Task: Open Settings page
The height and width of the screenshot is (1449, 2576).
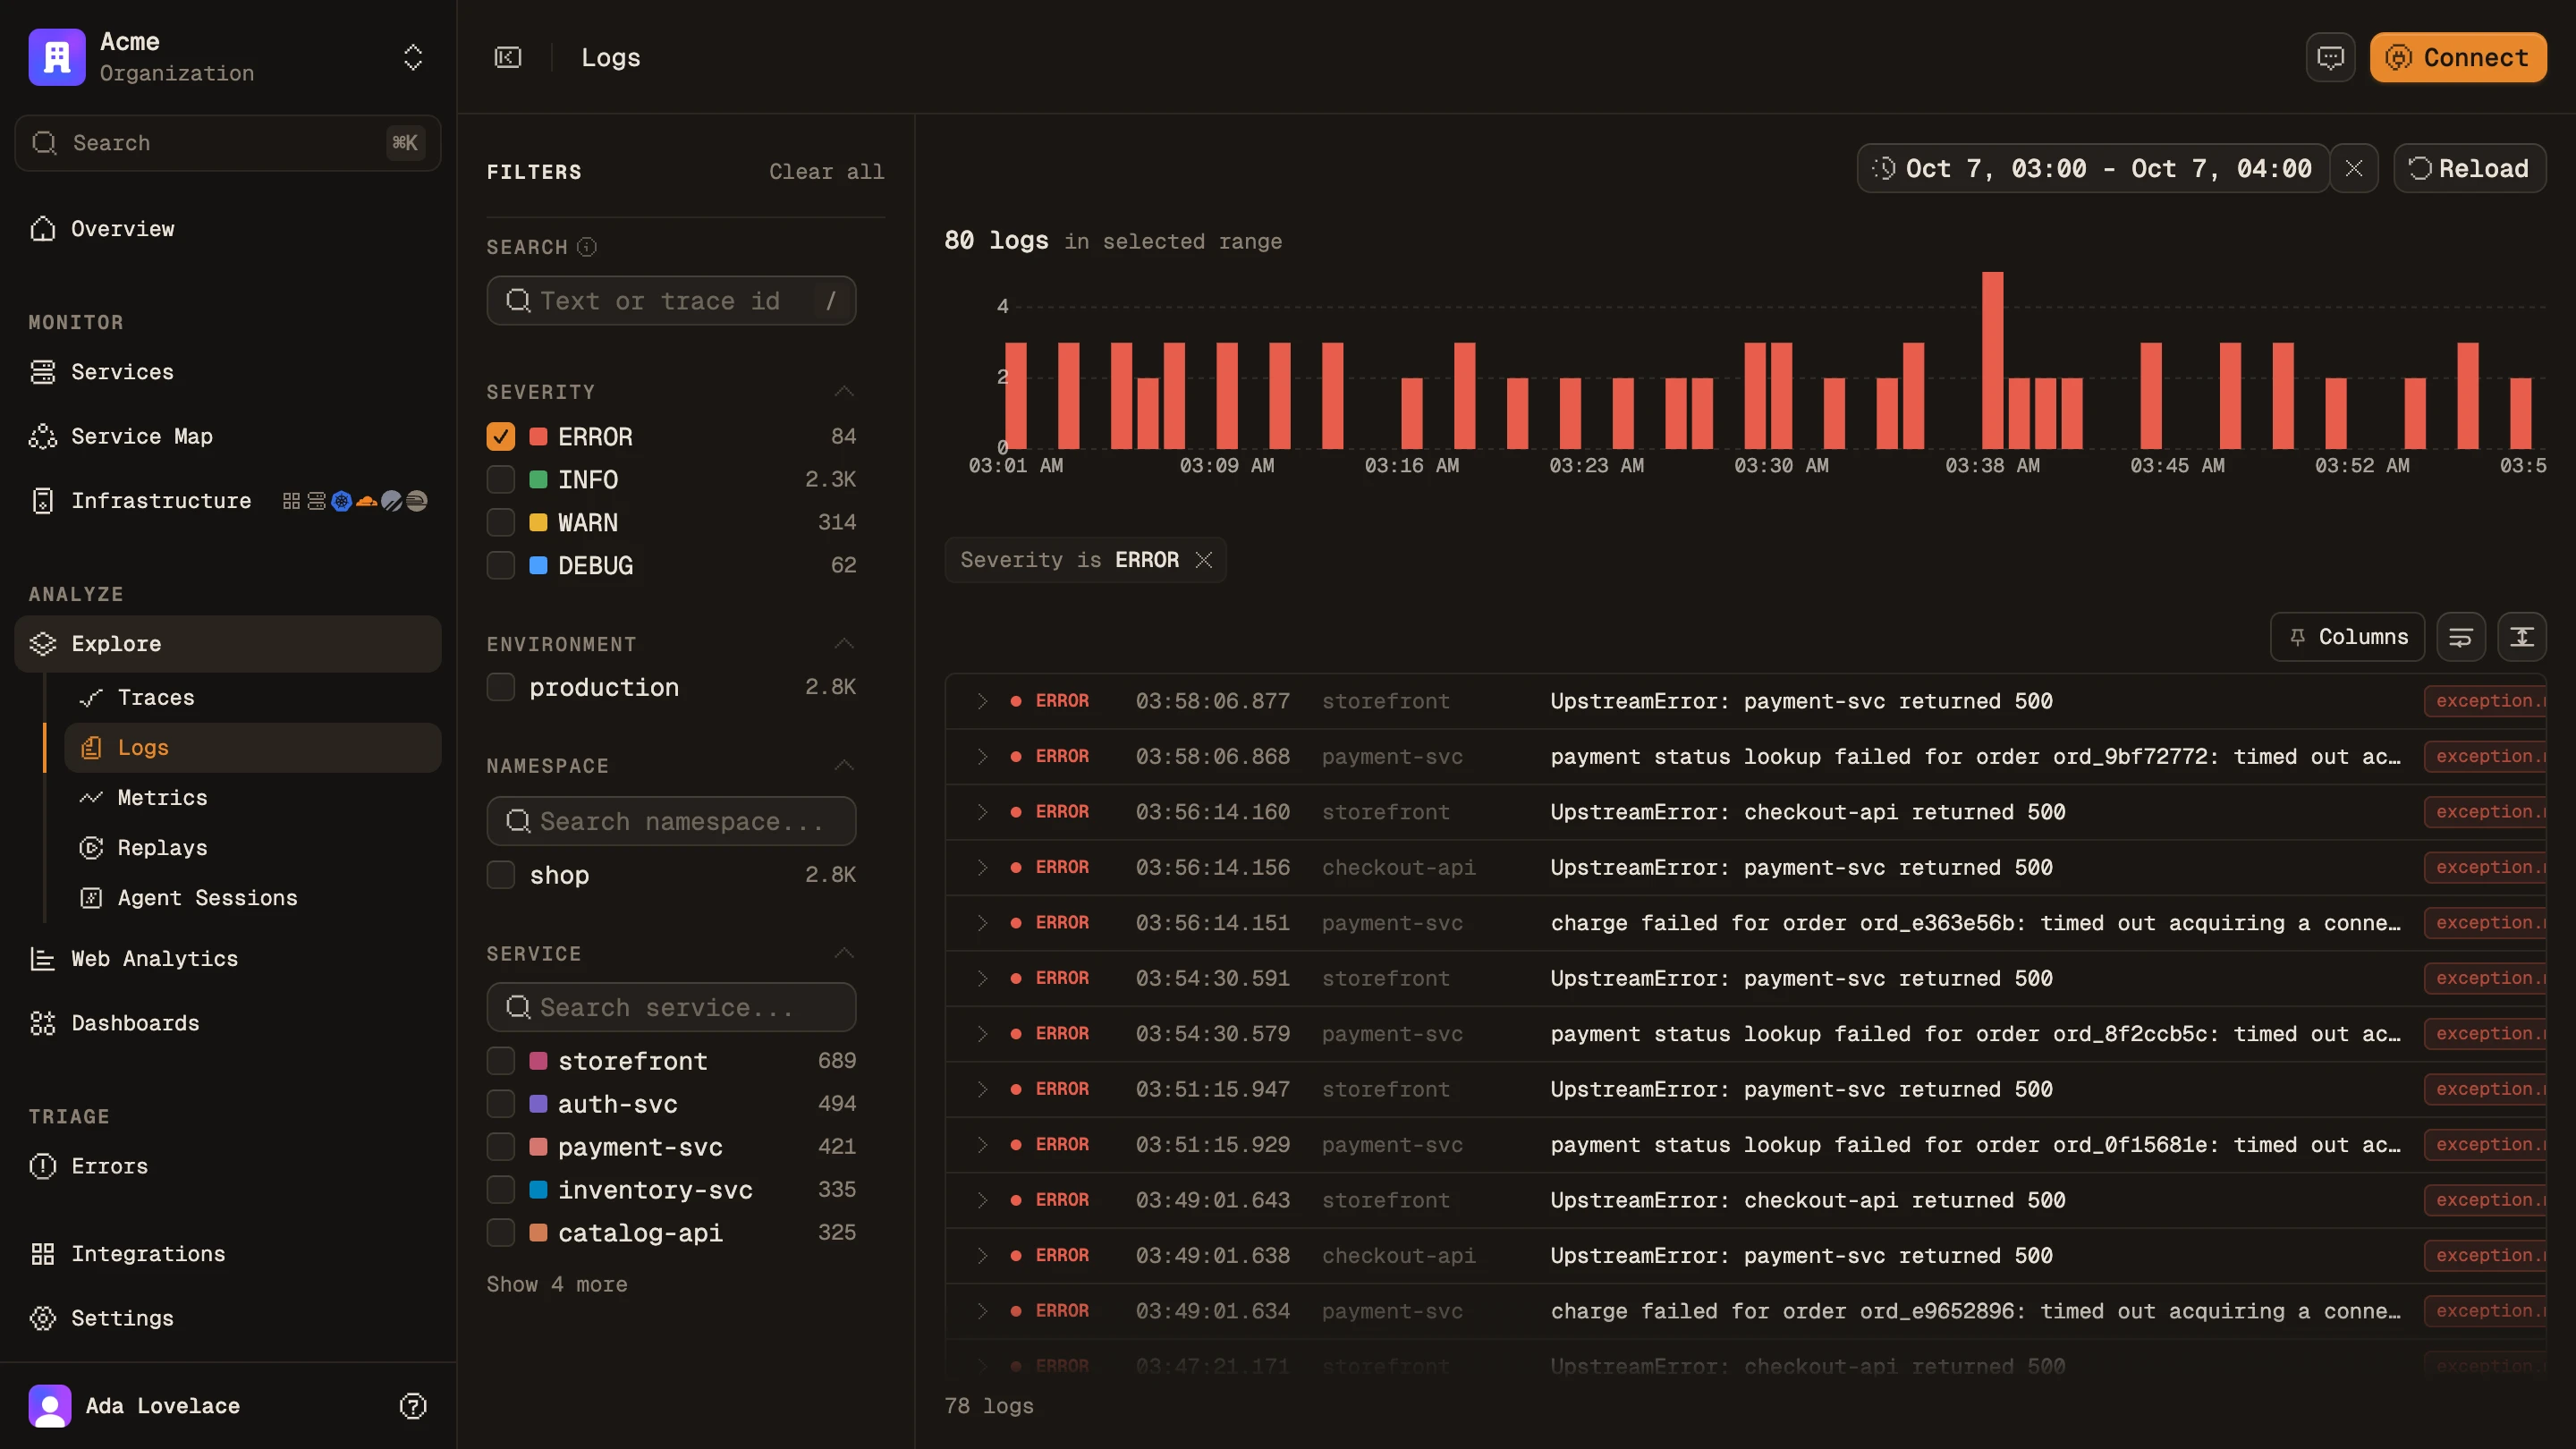Action: 228,1318
